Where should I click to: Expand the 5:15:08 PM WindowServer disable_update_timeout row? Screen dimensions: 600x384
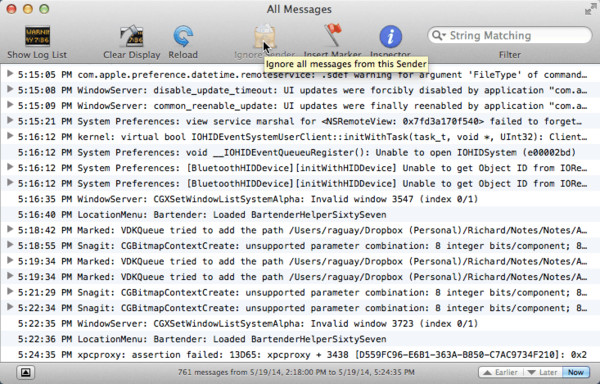point(10,89)
